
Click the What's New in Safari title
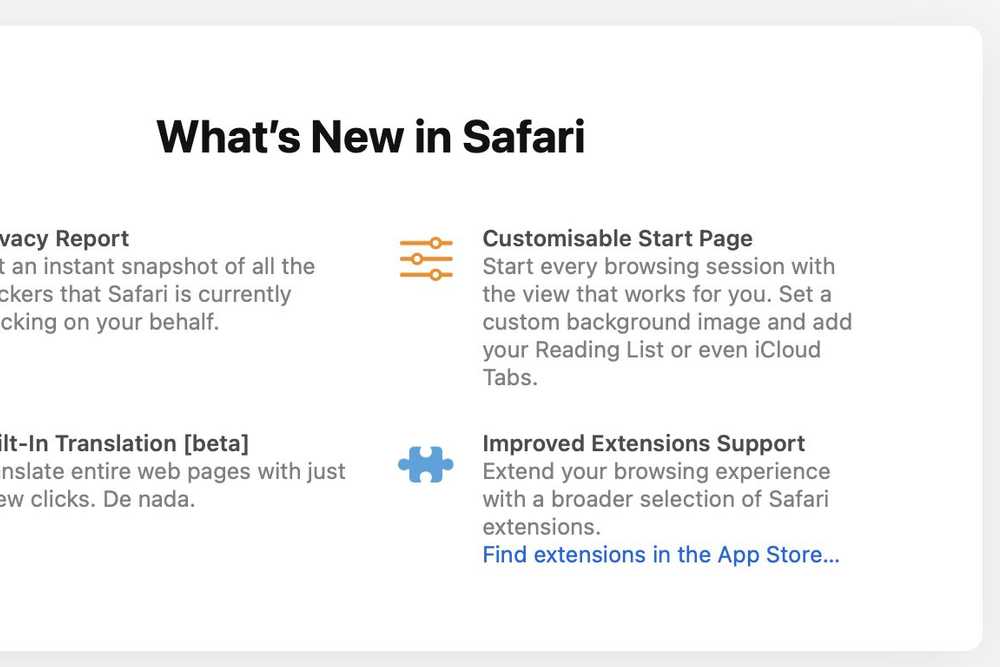tap(371, 136)
